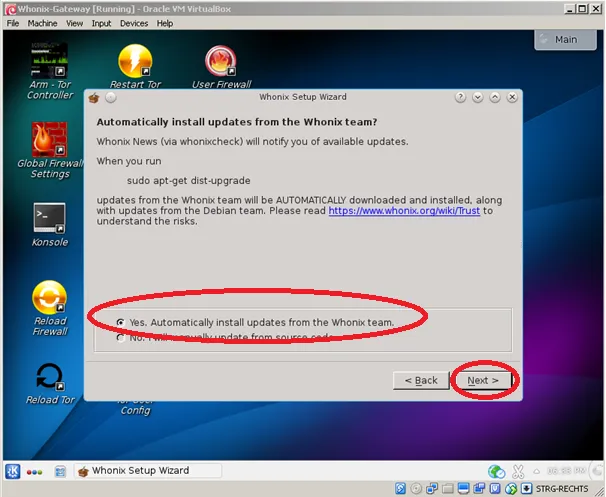Click the Main activity button
This screenshot has width=606, height=497.
pyautogui.click(x=565, y=39)
